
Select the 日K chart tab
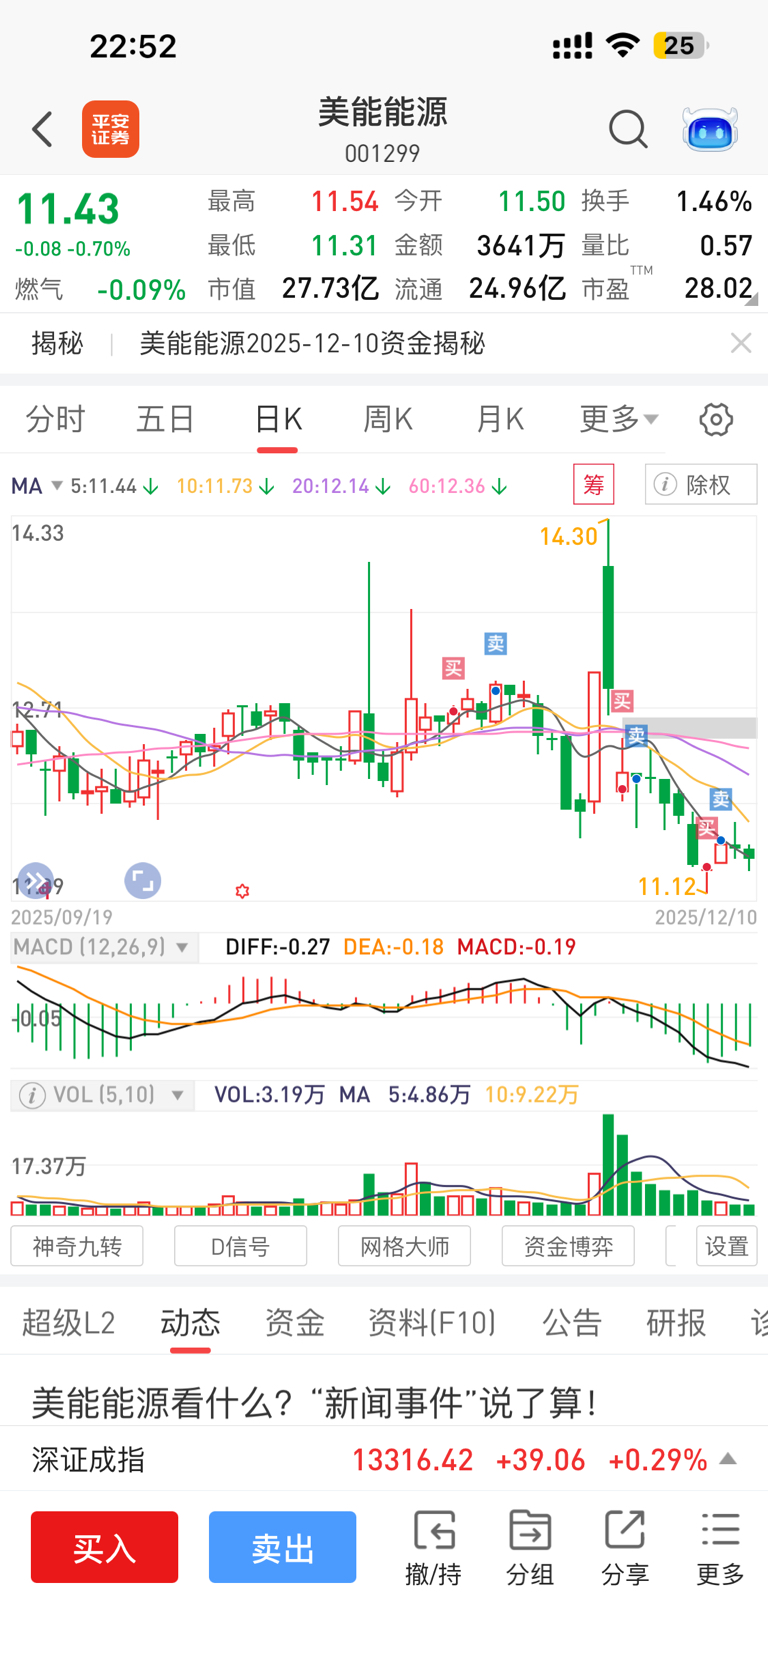(278, 419)
